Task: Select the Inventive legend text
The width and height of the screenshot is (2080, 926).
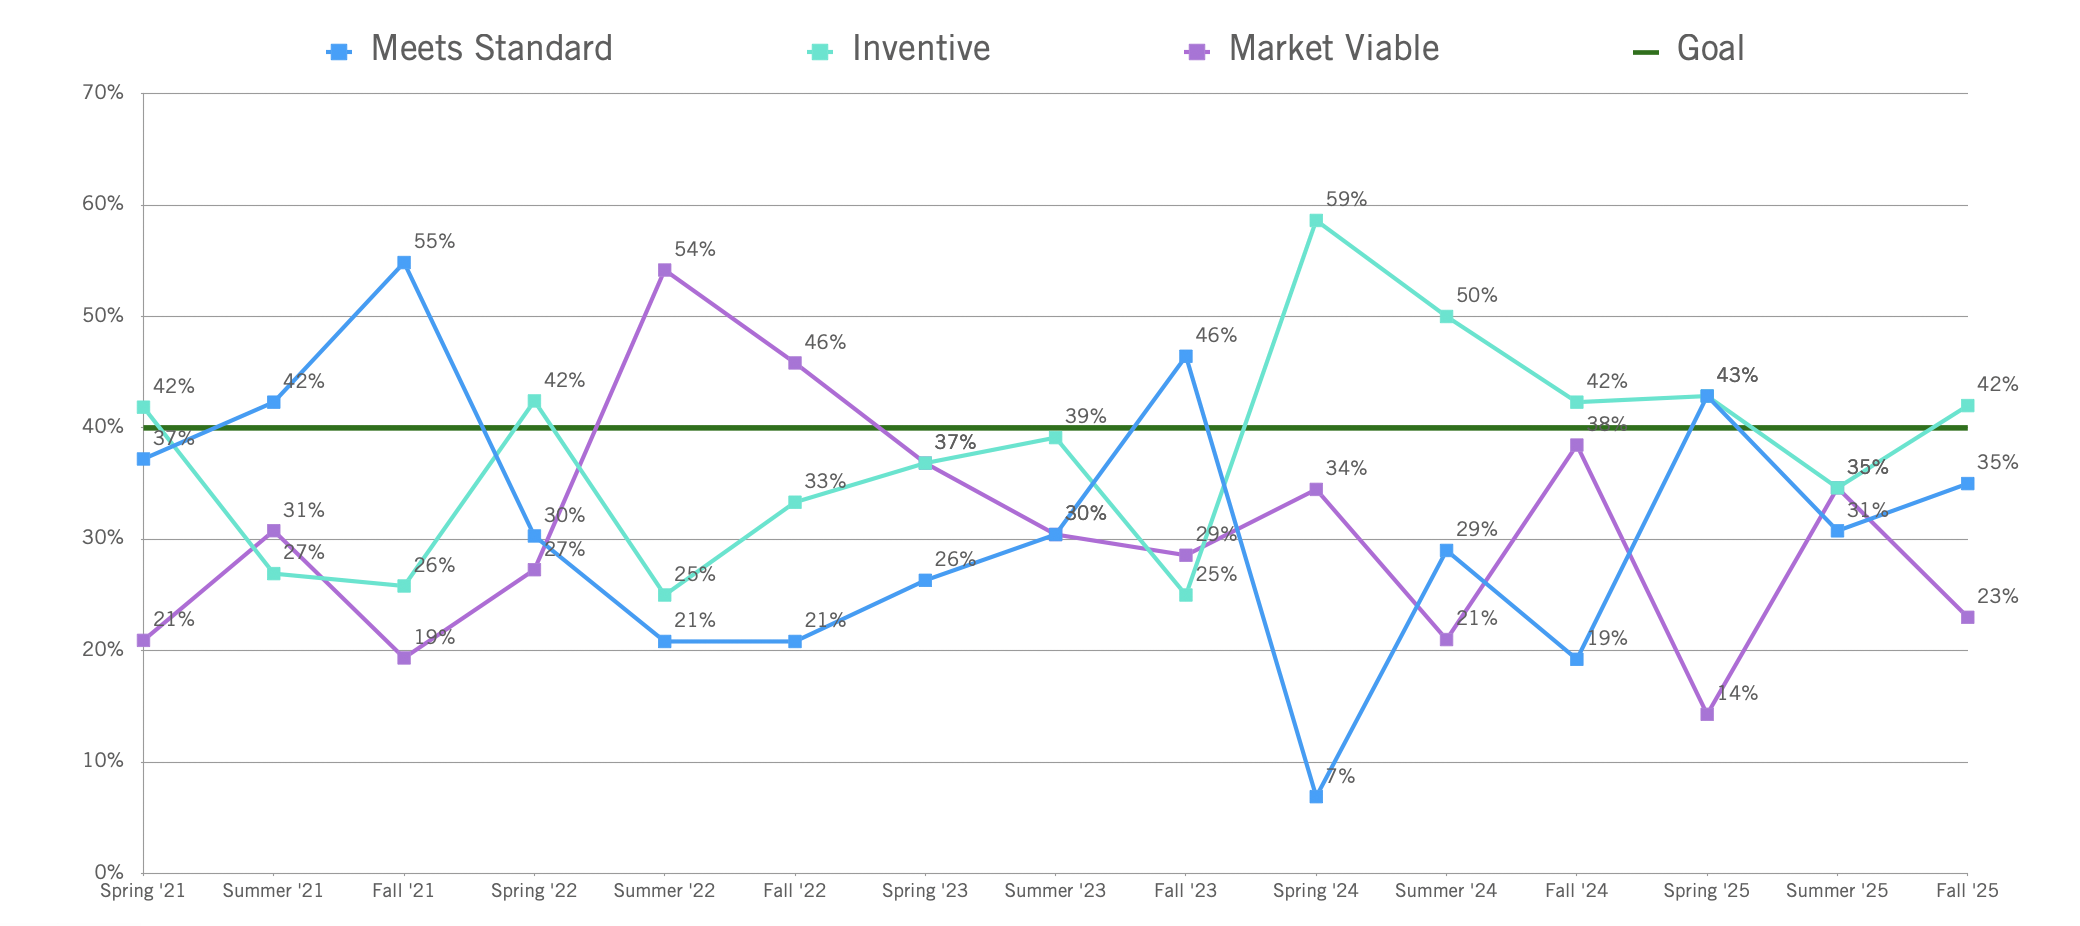Action: tap(921, 49)
